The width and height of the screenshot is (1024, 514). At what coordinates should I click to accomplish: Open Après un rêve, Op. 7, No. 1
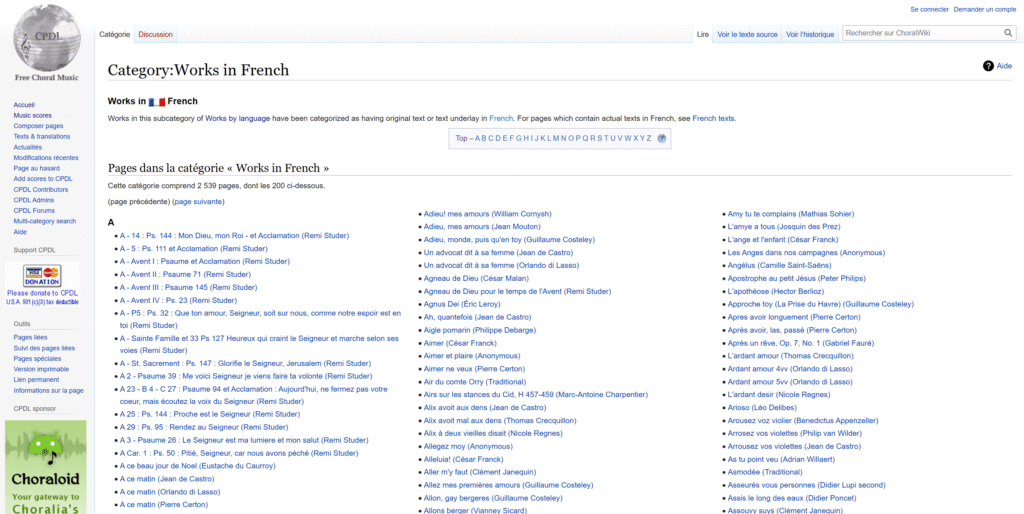pyautogui.click(x=801, y=343)
